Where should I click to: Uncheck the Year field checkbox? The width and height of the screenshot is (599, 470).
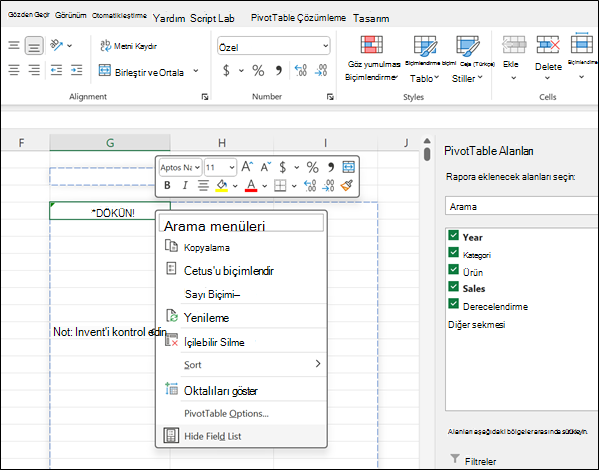pos(453,235)
